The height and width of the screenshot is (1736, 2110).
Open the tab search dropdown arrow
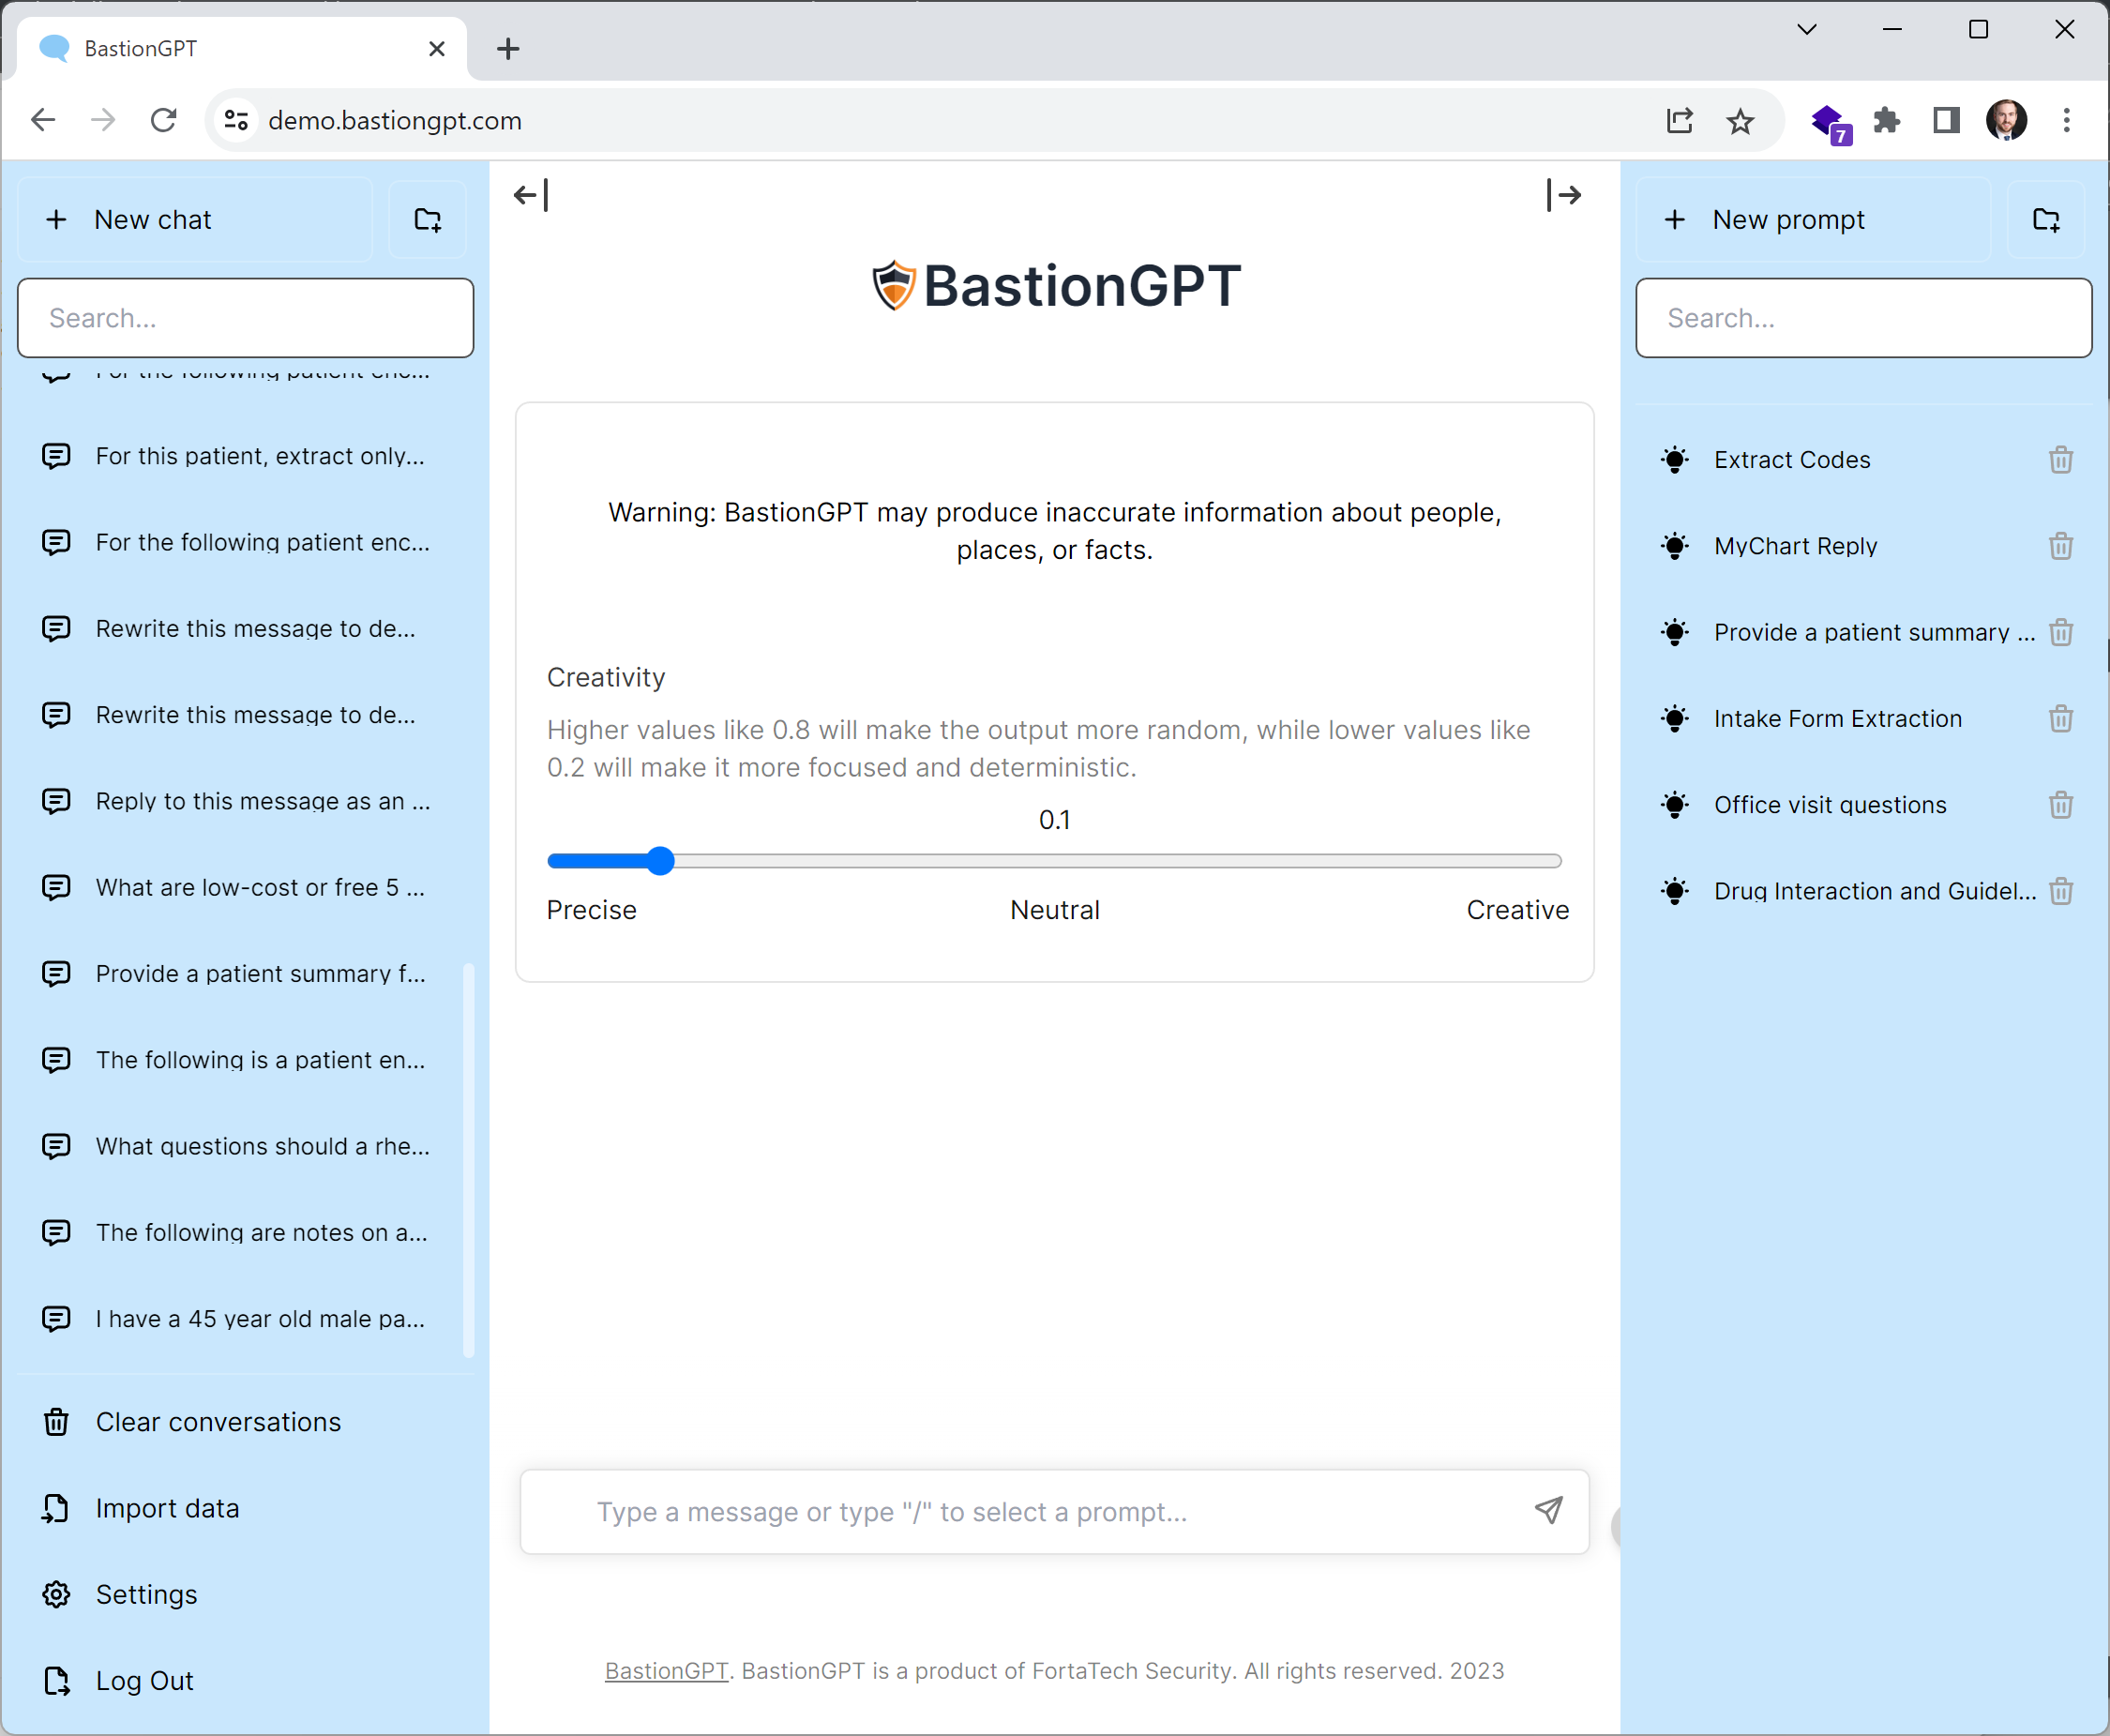click(1806, 29)
